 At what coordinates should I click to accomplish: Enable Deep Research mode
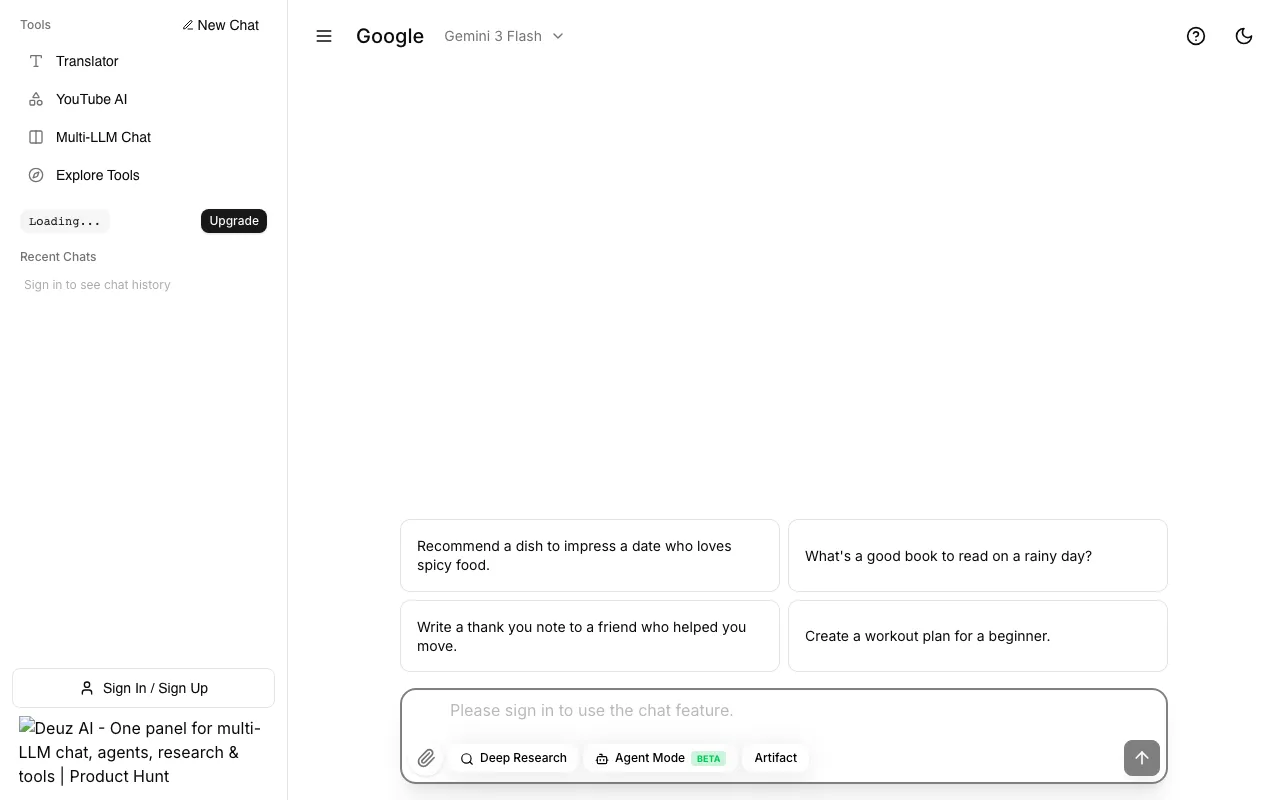point(513,758)
